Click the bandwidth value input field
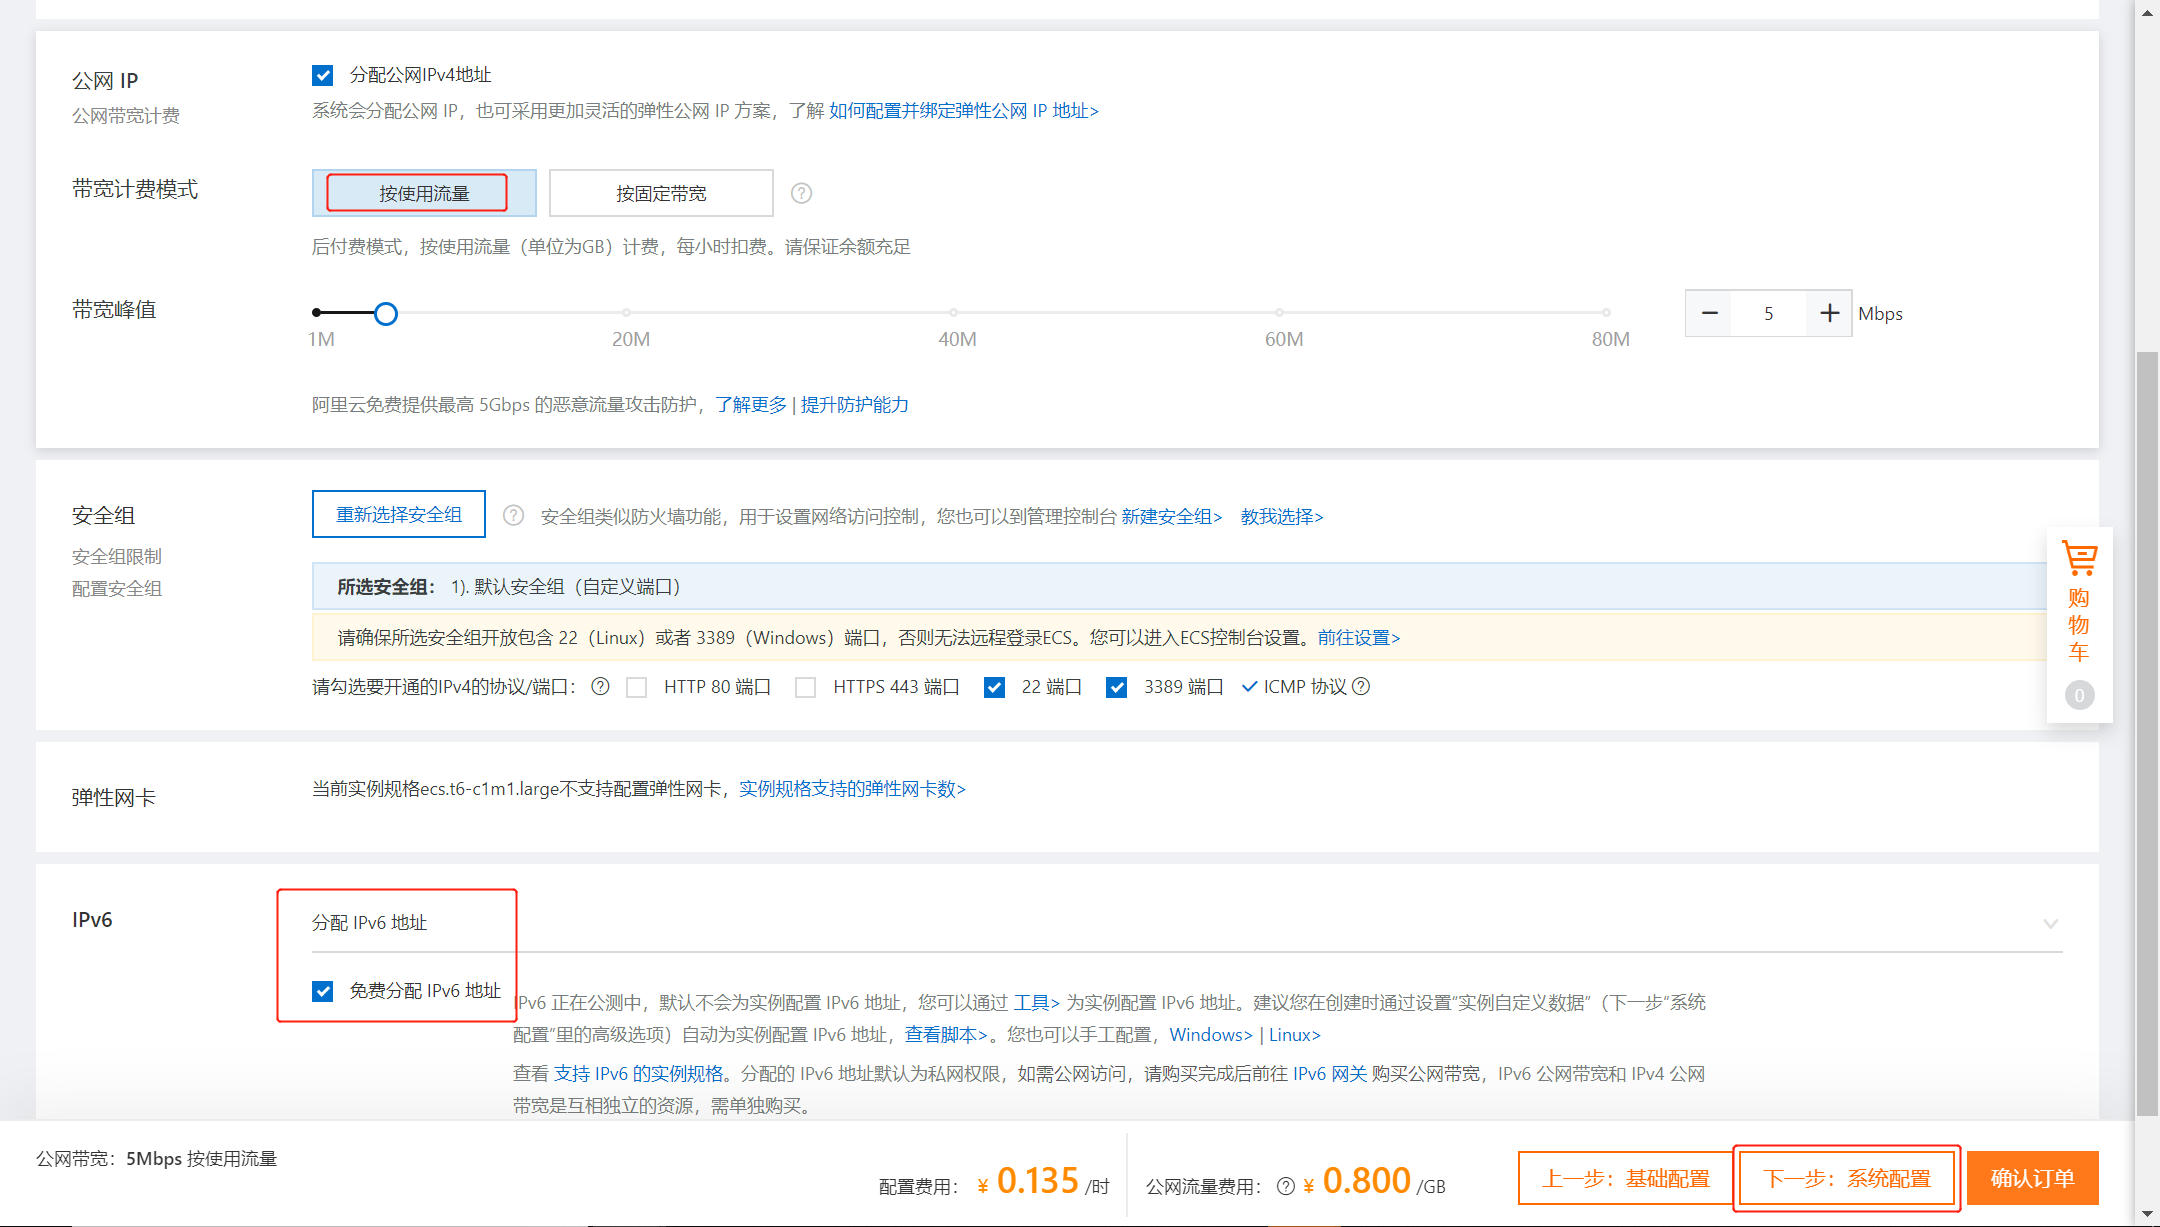 pyautogui.click(x=1769, y=313)
